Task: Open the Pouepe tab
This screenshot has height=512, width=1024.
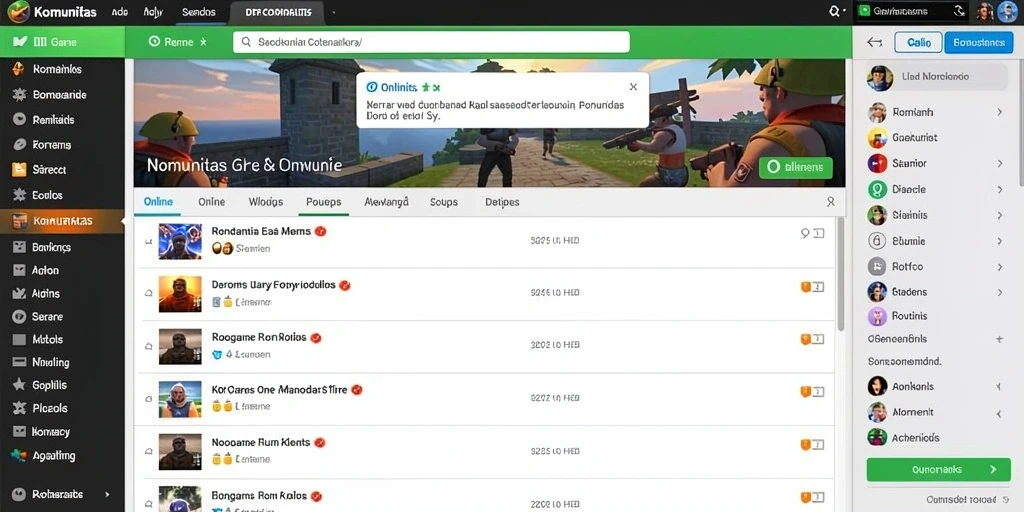Action: point(324,202)
